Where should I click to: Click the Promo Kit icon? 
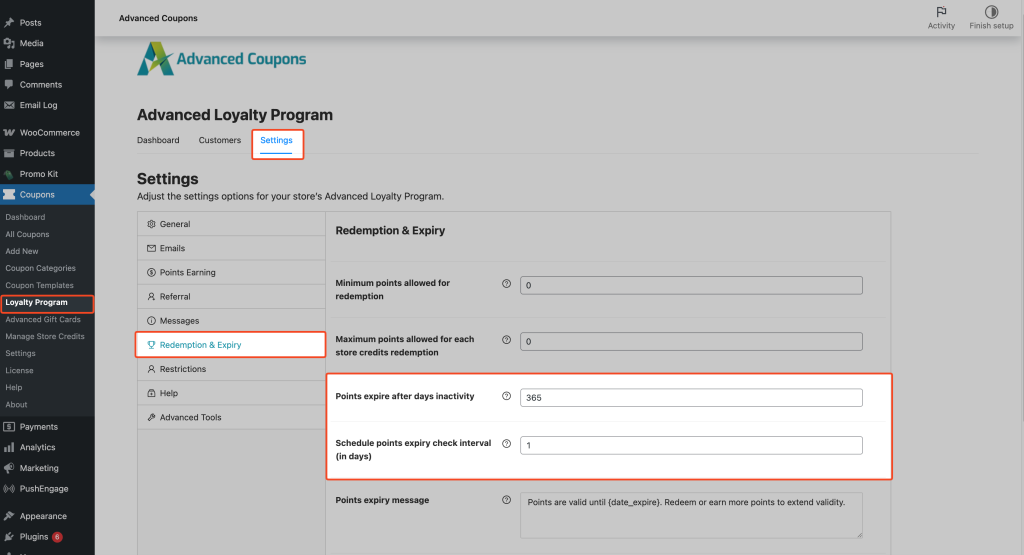tap(9, 174)
